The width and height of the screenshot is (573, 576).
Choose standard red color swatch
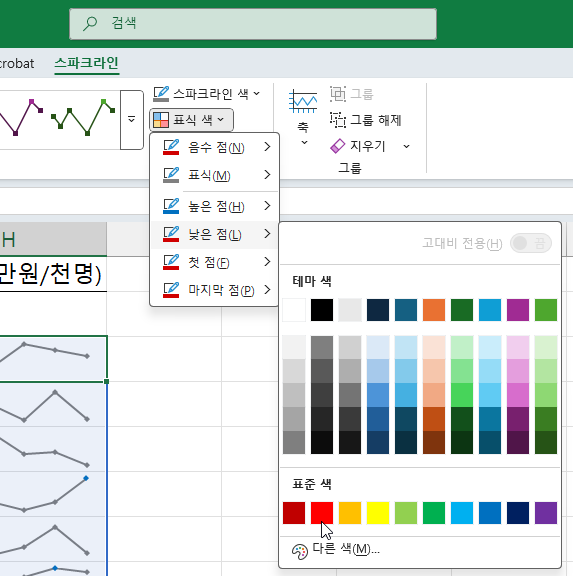[322, 513]
